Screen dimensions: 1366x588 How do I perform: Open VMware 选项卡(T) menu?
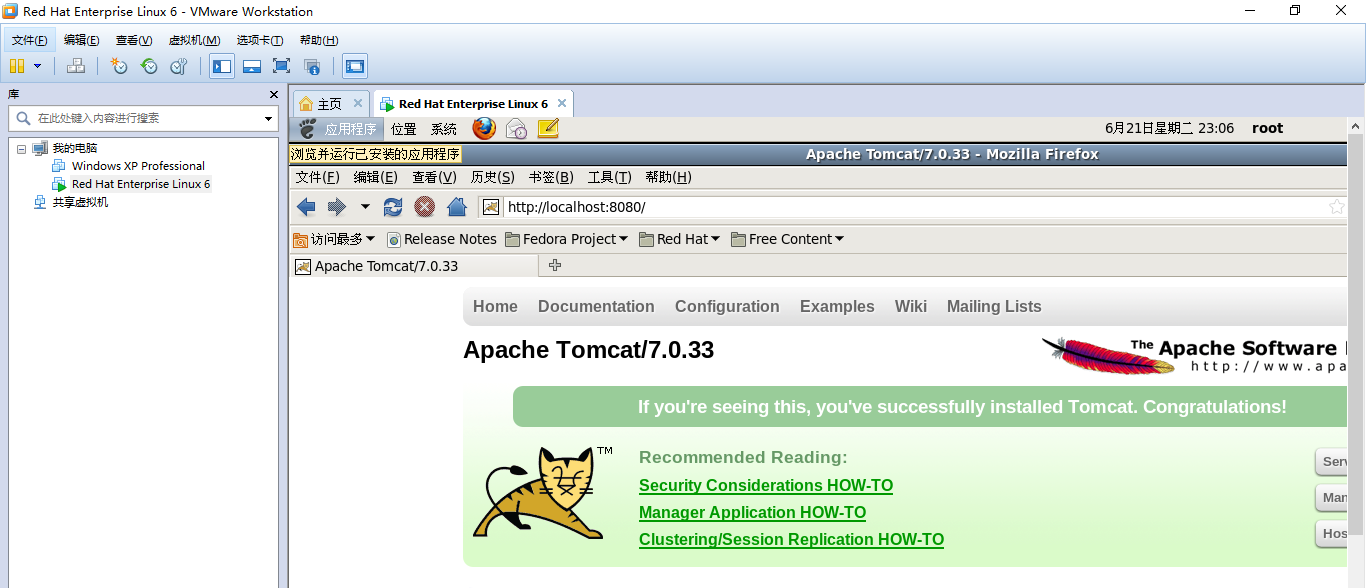click(260, 40)
